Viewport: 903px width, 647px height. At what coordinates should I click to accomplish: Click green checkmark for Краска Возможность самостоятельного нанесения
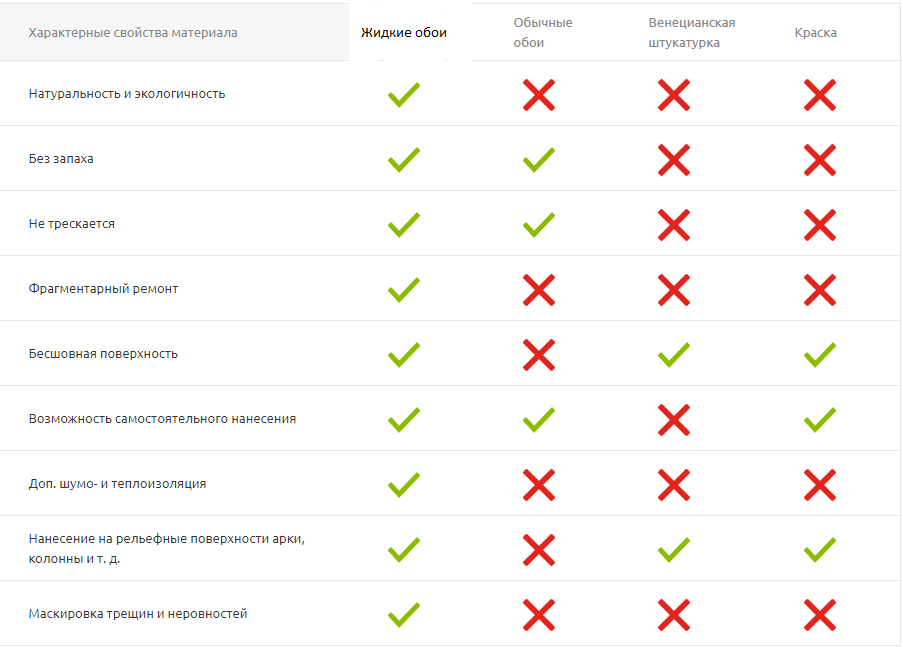820,419
